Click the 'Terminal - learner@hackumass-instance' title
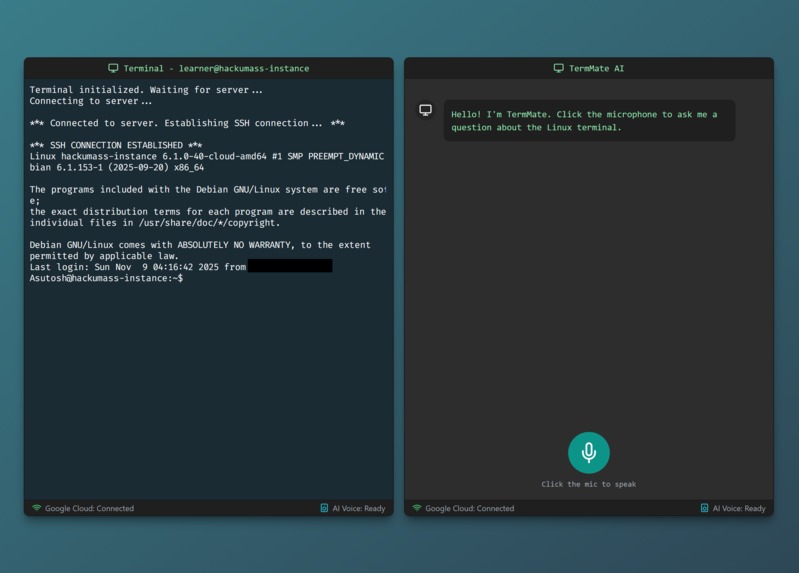Image resolution: width=799 pixels, height=573 pixels. point(216,68)
